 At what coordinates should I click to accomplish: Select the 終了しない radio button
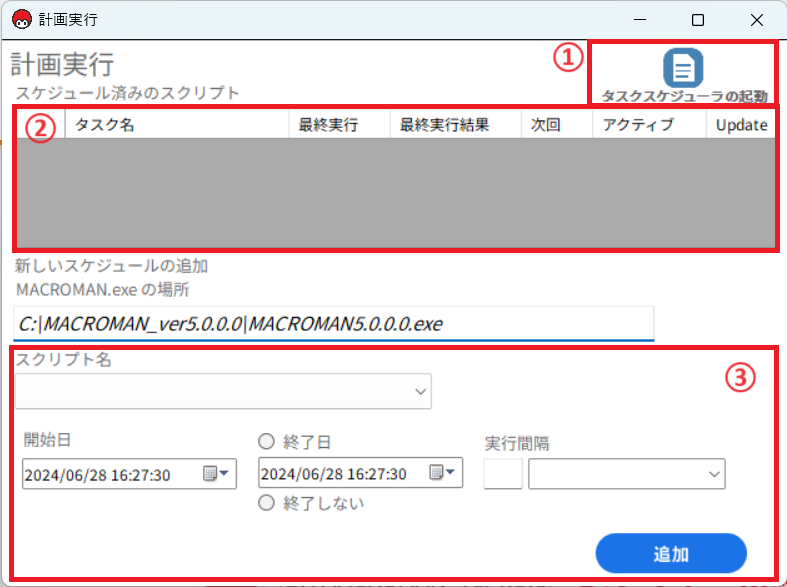[266, 503]
